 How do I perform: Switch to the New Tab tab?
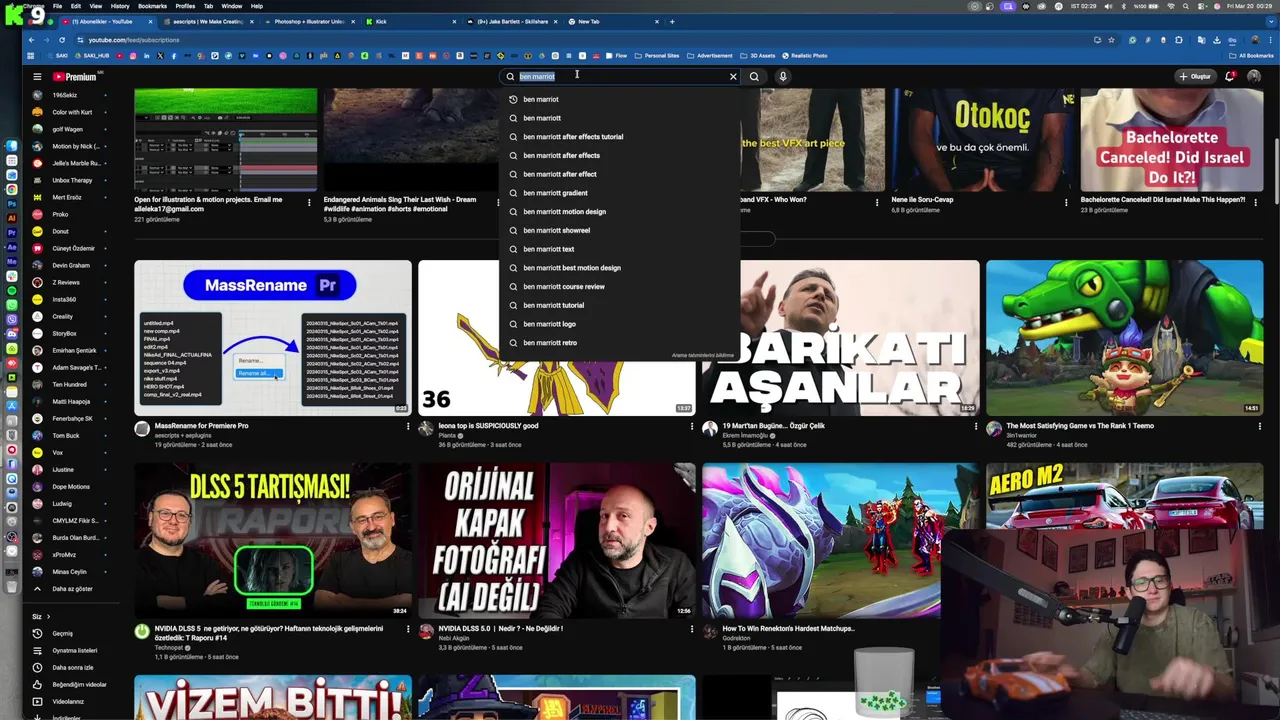pyautogui.click(x=614, y=21)
